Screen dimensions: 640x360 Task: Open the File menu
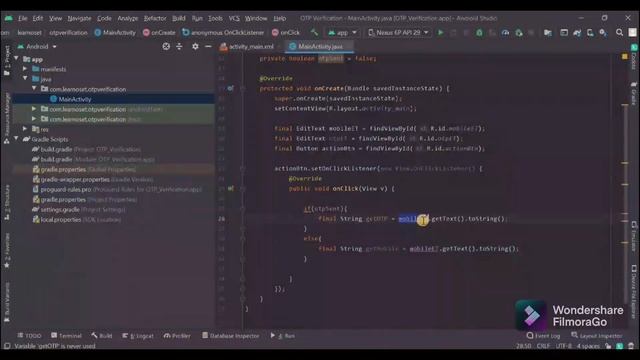(x=23, y=18)
